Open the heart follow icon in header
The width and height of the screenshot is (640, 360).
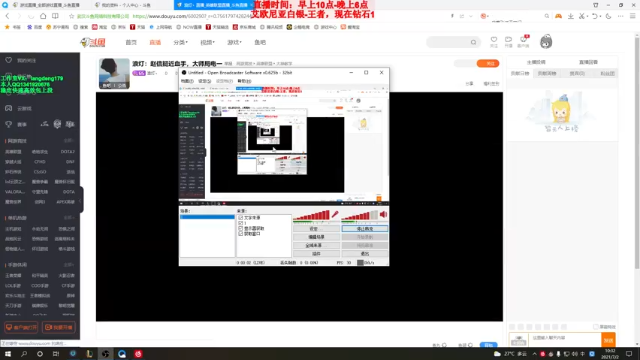494,41
